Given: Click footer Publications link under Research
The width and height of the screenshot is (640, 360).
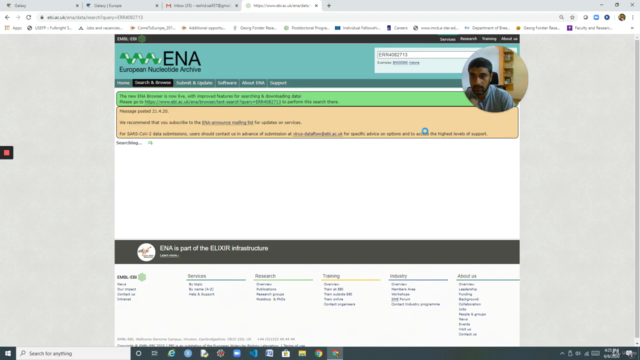Looking at the screenshot, I should point(266,289).
